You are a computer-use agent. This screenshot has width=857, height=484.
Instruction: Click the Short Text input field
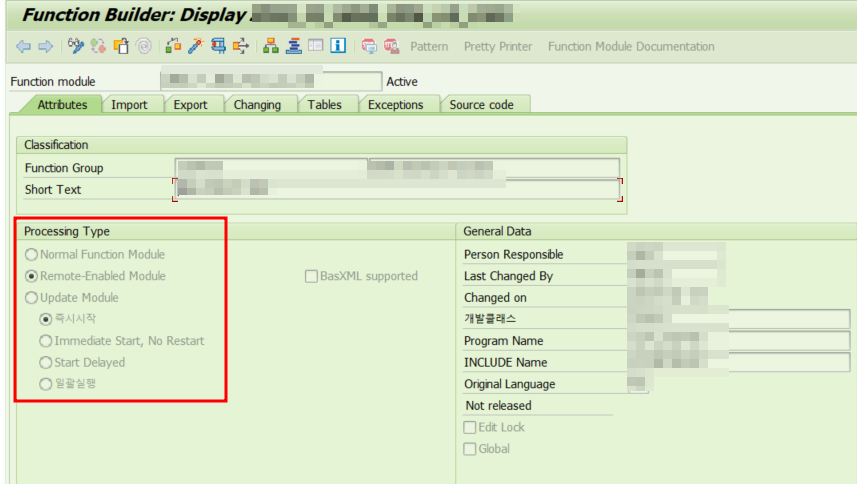point(397,190)
